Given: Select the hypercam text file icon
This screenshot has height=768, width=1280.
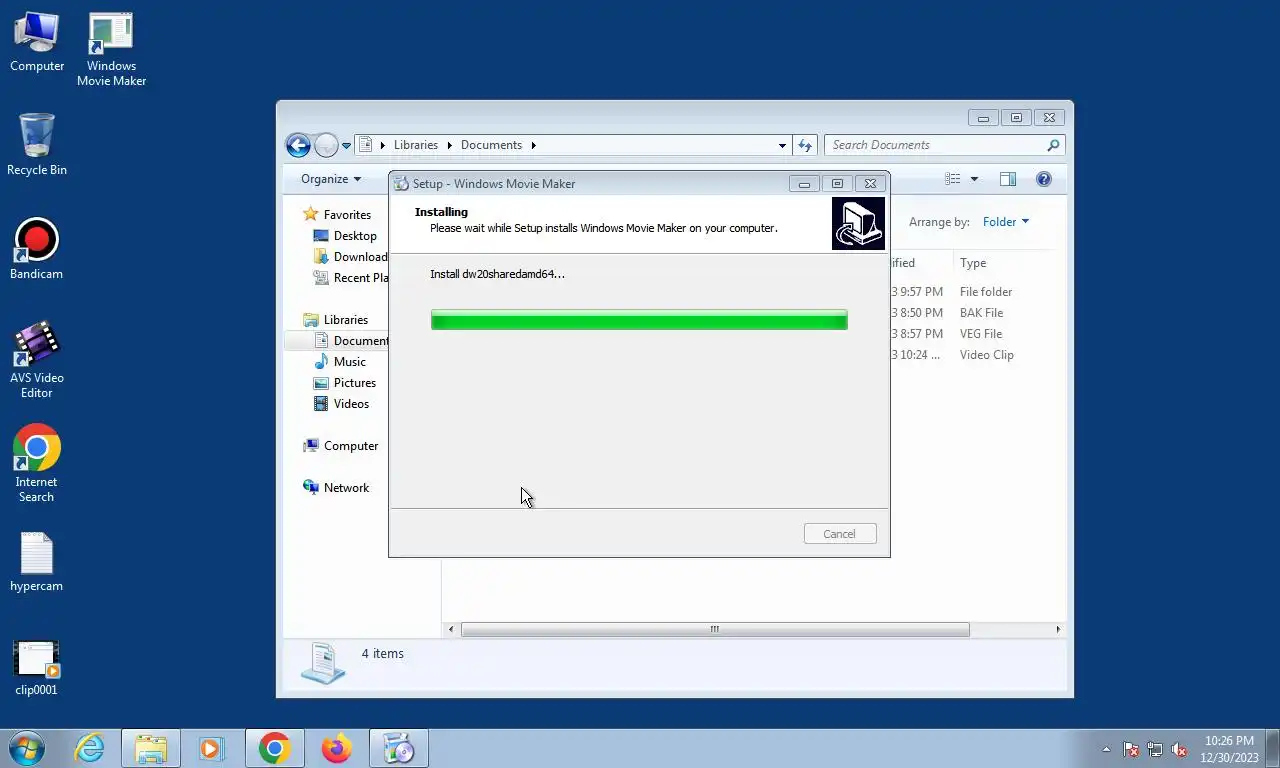Looking at the screenshot, I should tap(37, 561).
